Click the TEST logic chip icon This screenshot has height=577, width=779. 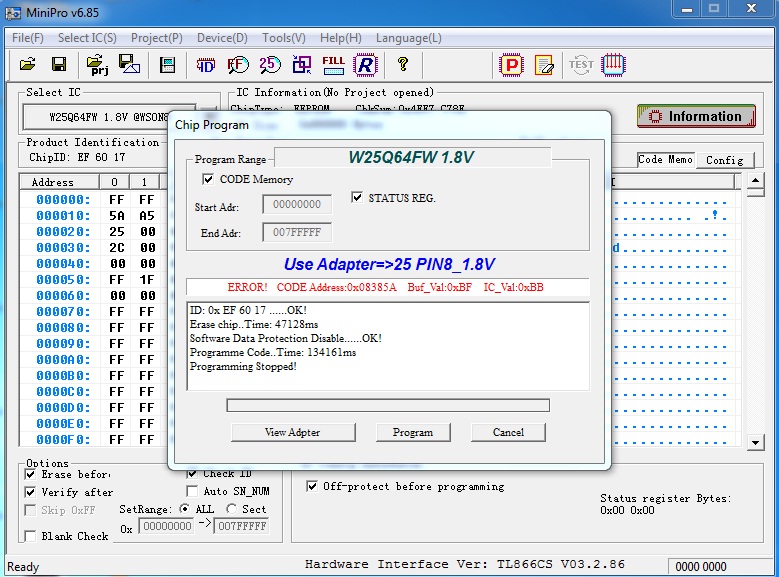580,65
